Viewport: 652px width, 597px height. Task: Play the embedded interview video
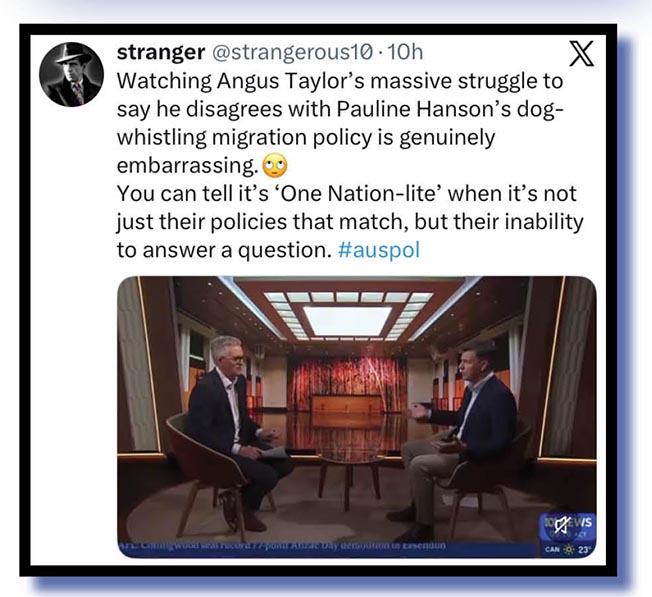[x=357, y=417]
